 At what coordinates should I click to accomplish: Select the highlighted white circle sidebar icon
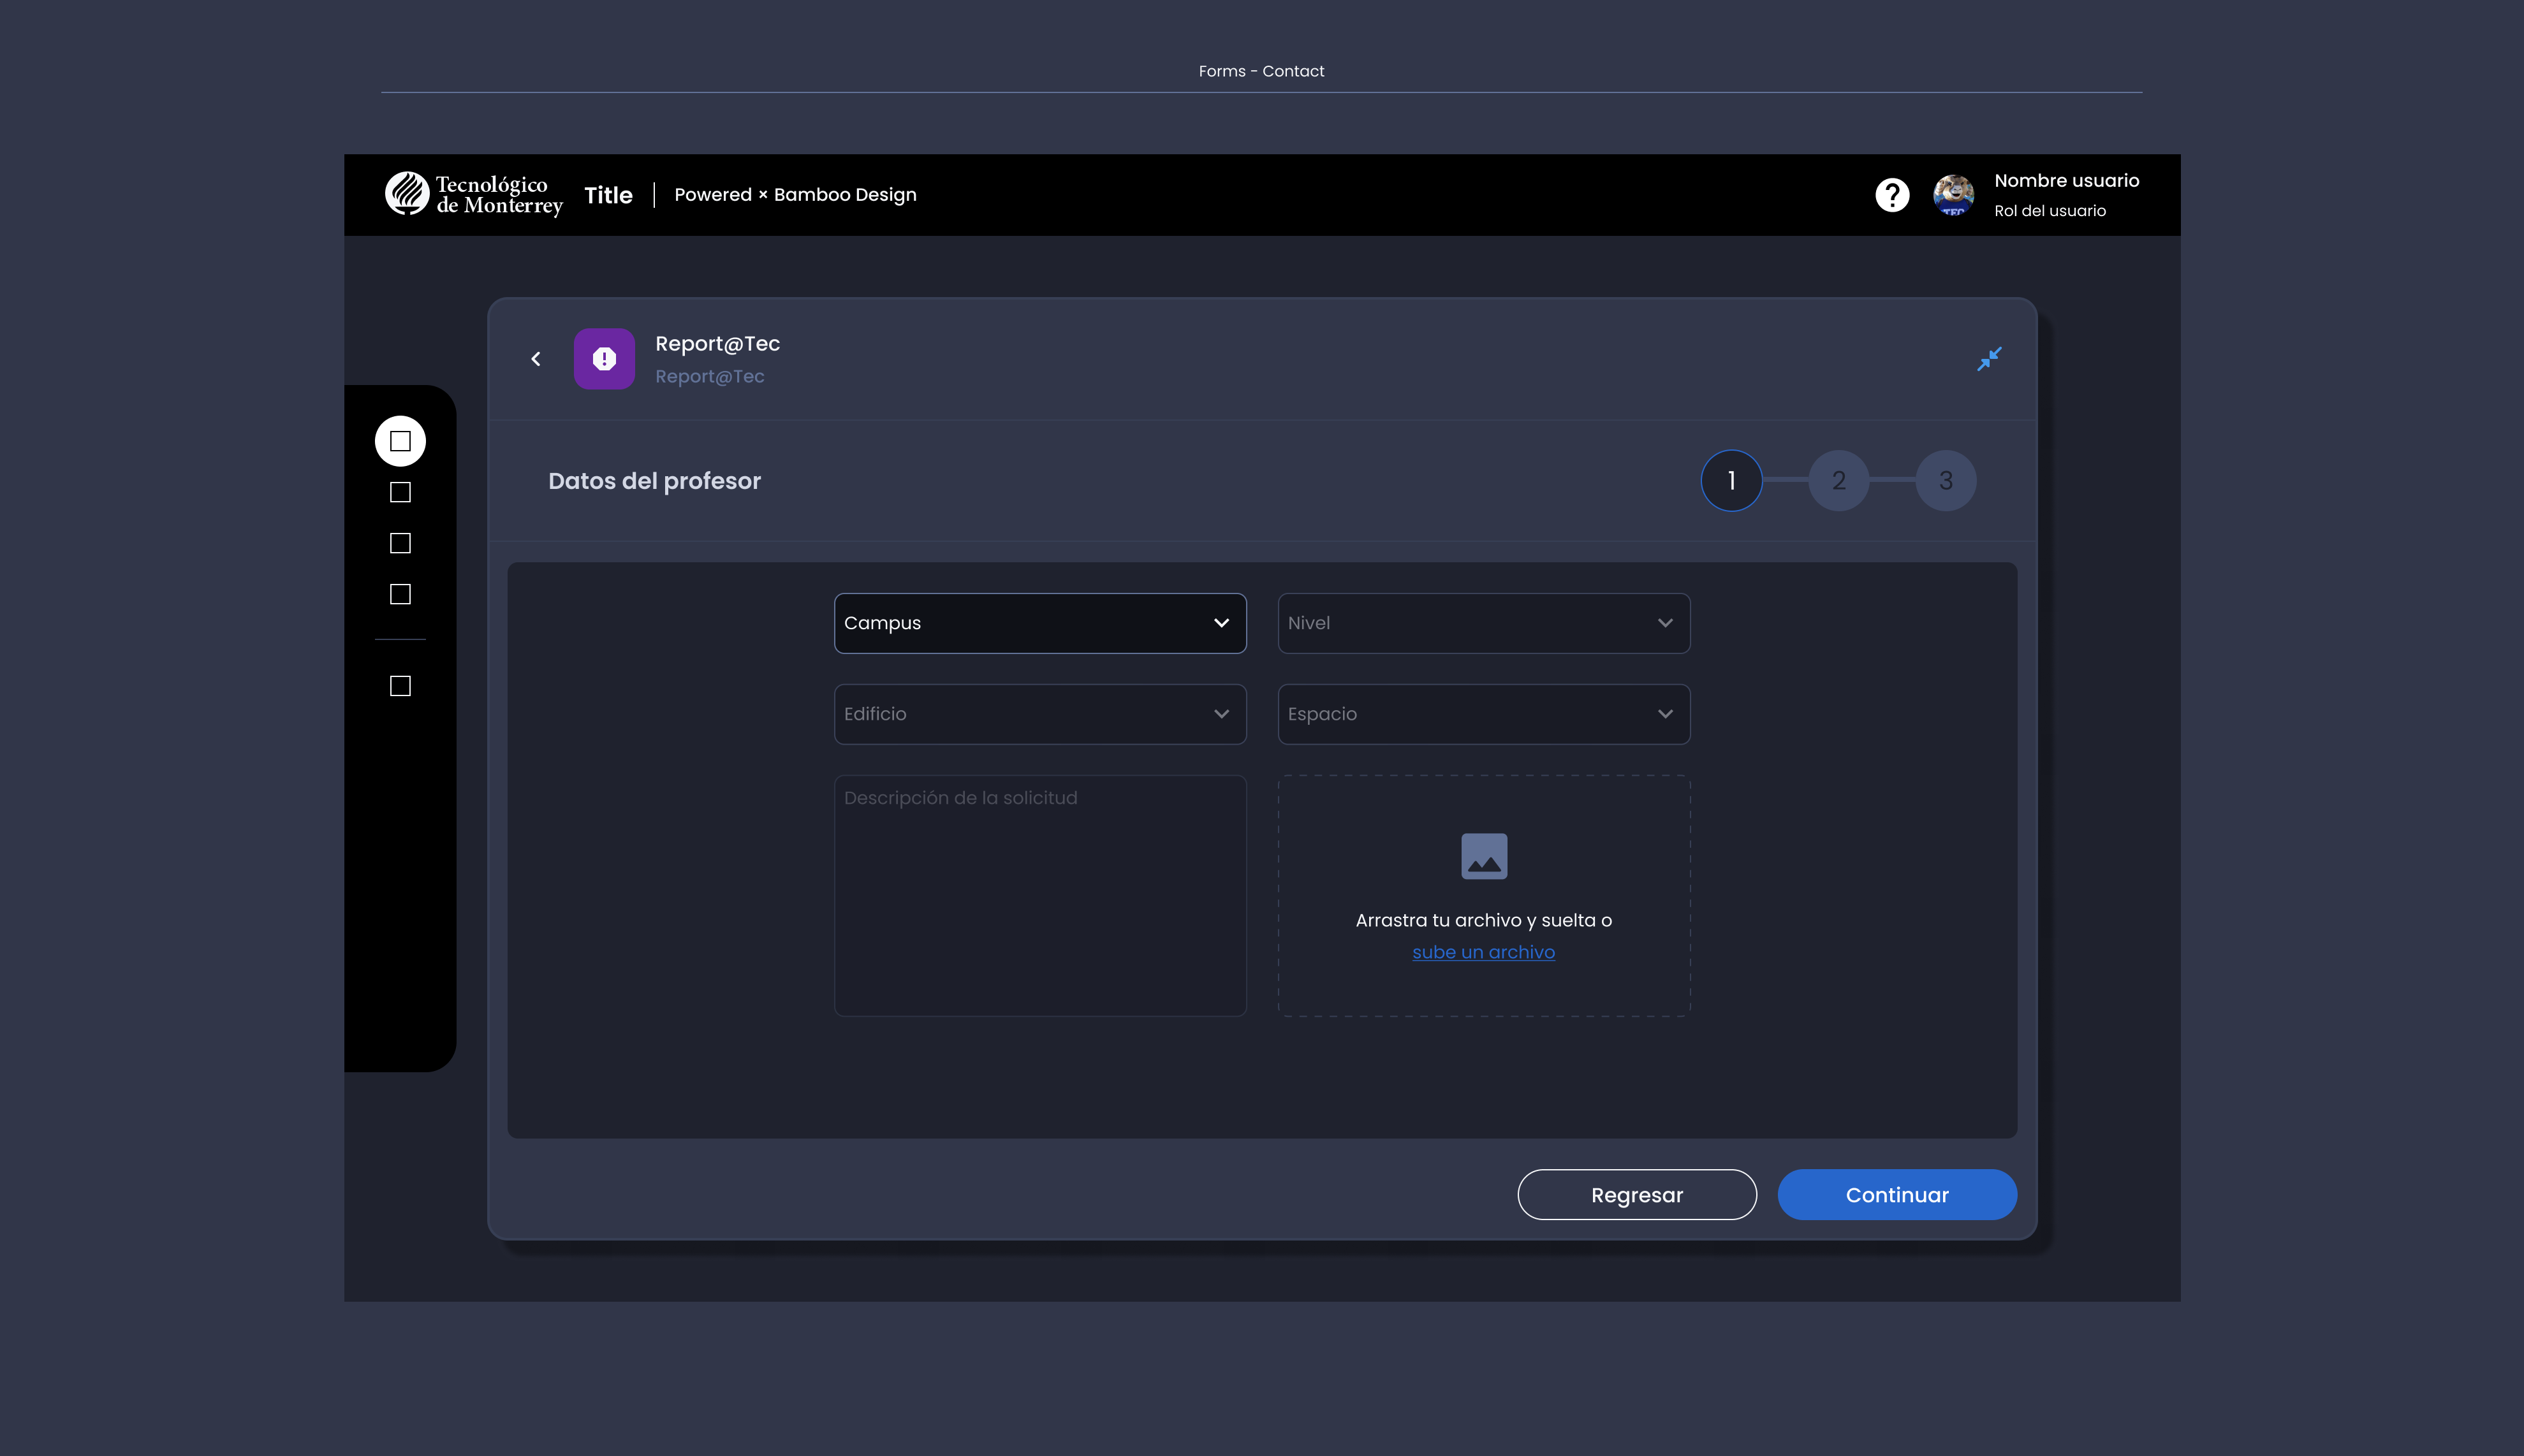pyautogui.click(x=400, y=441)
